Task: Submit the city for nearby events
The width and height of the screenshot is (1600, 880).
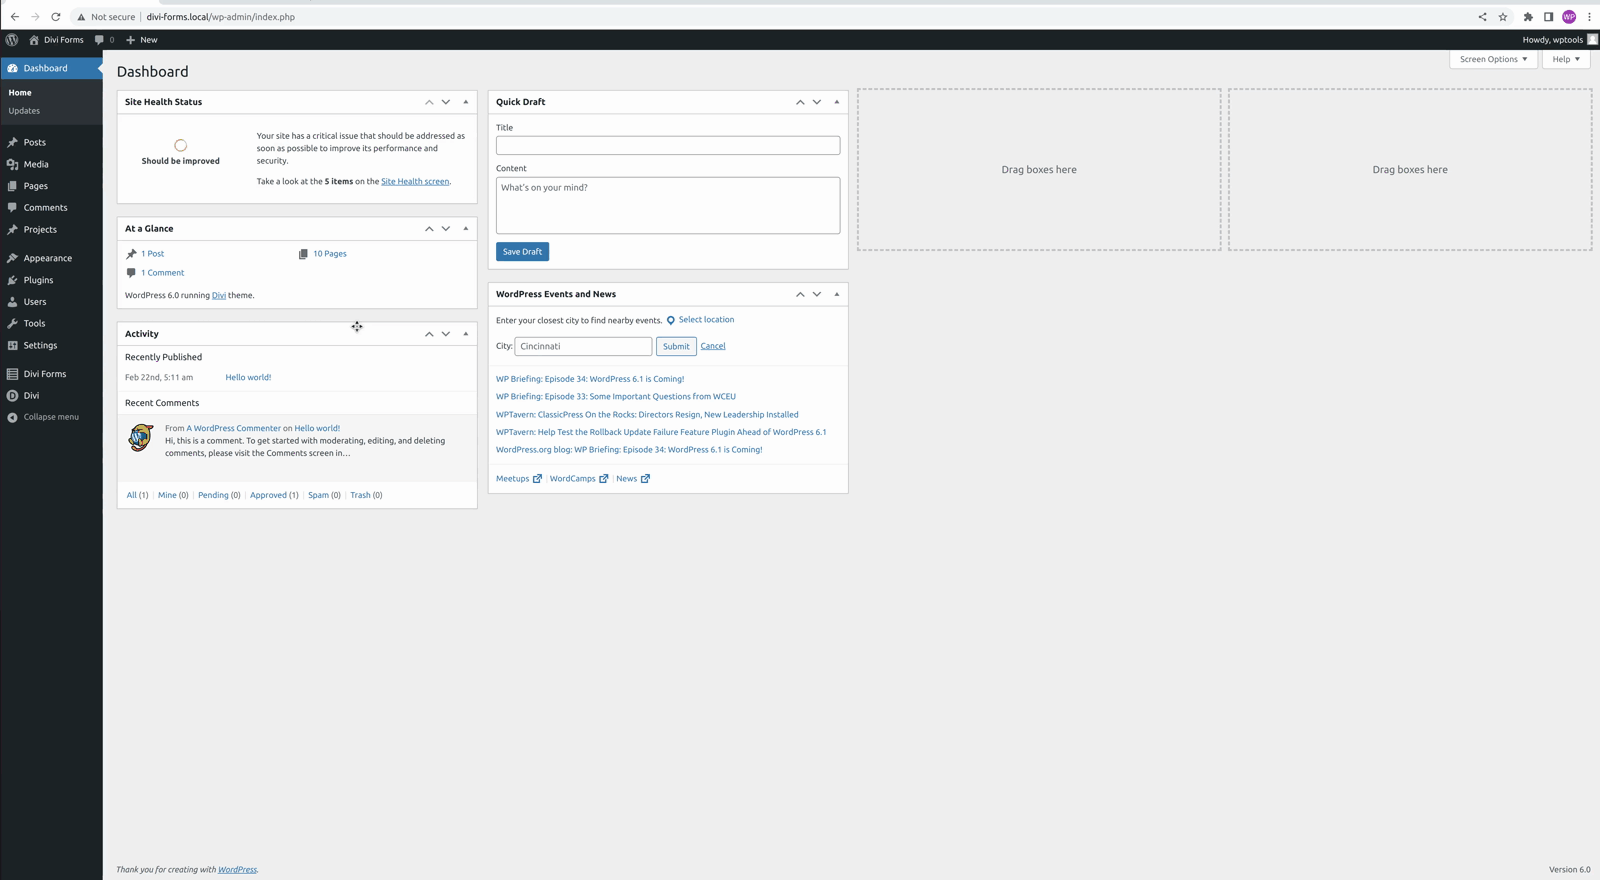Action: pyautogui.click(x=676, y=346)
